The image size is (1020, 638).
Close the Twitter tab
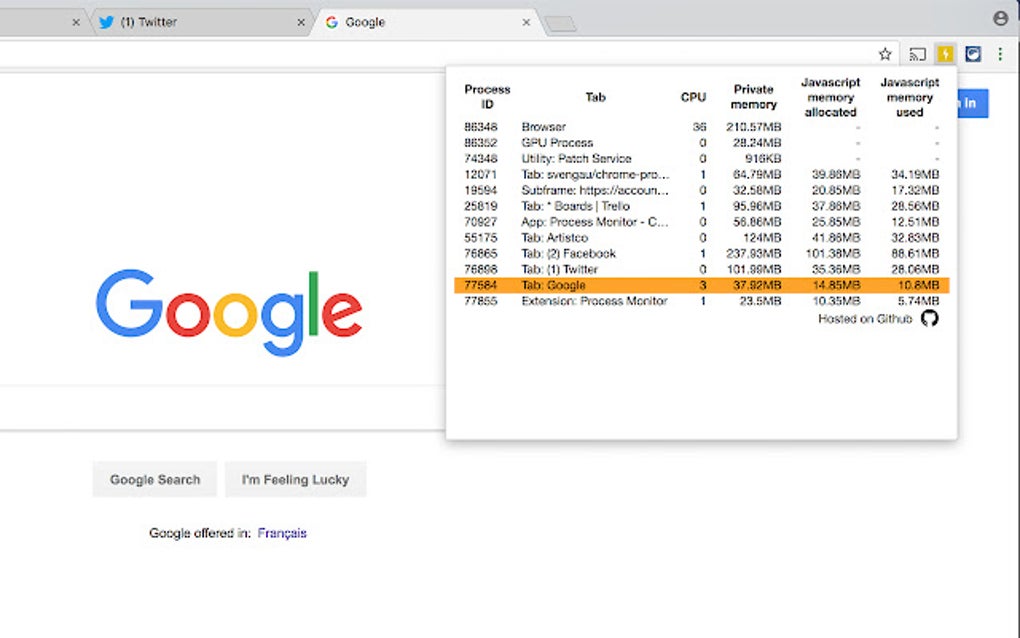click(x=301, y=22)
